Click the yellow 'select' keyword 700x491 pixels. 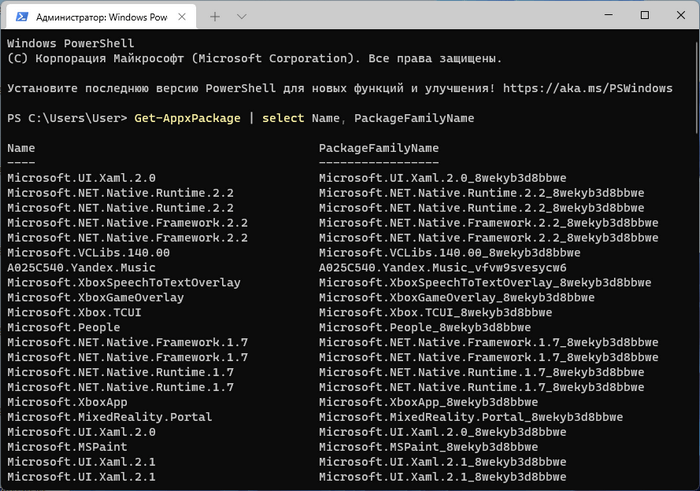(283, 118)
